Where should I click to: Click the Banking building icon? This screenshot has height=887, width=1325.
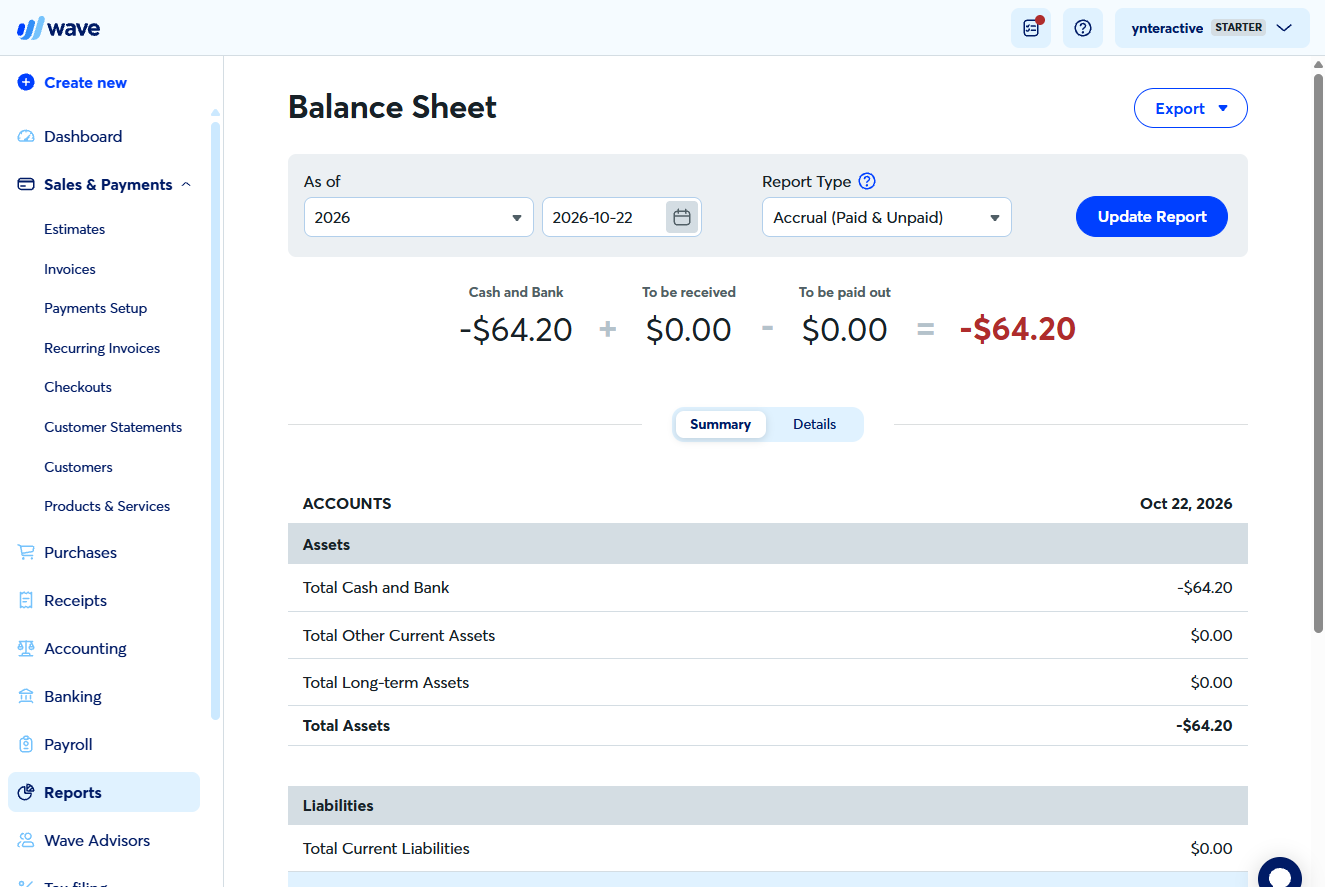tap(26, 697)
